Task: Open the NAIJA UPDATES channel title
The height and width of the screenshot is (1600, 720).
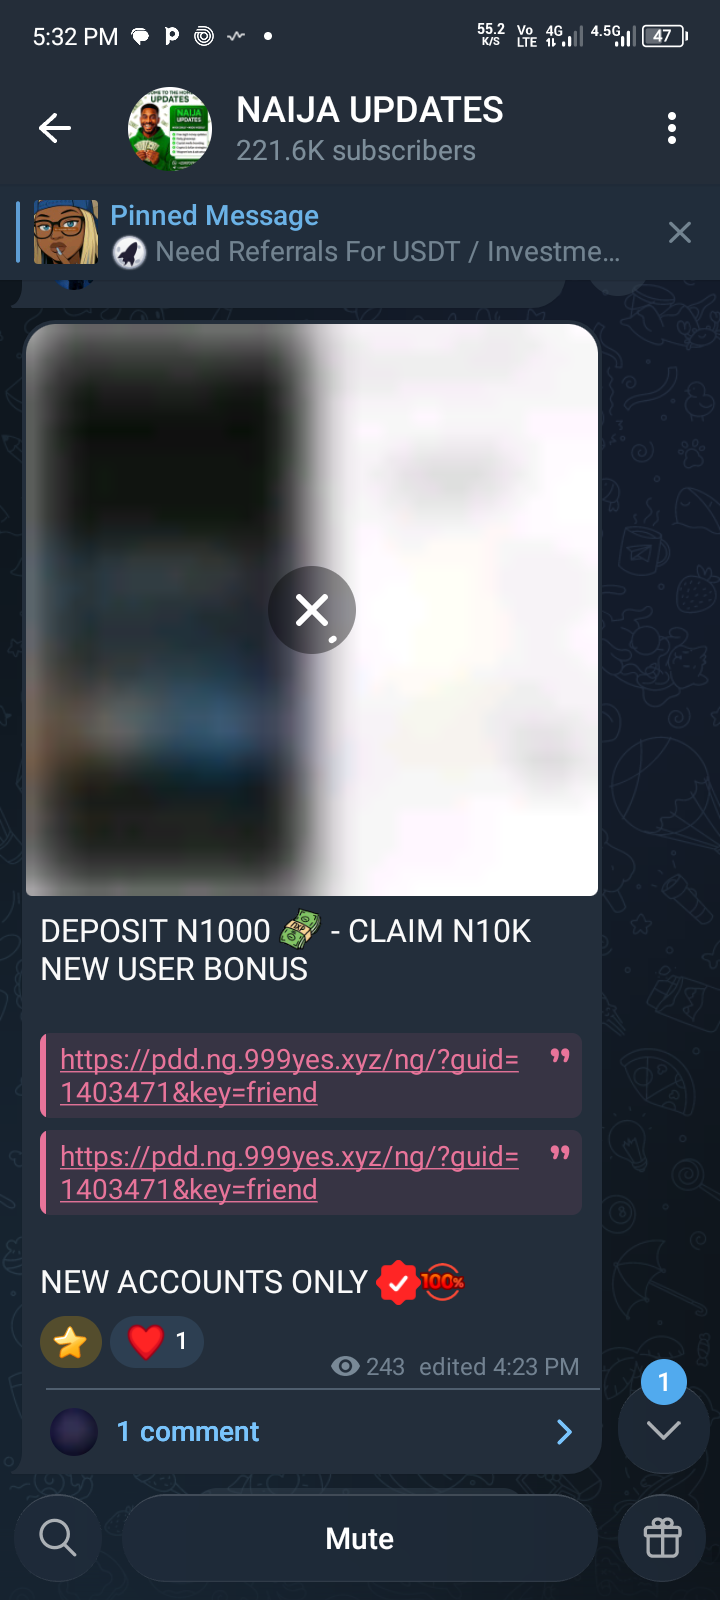Action: click(370, 110)
